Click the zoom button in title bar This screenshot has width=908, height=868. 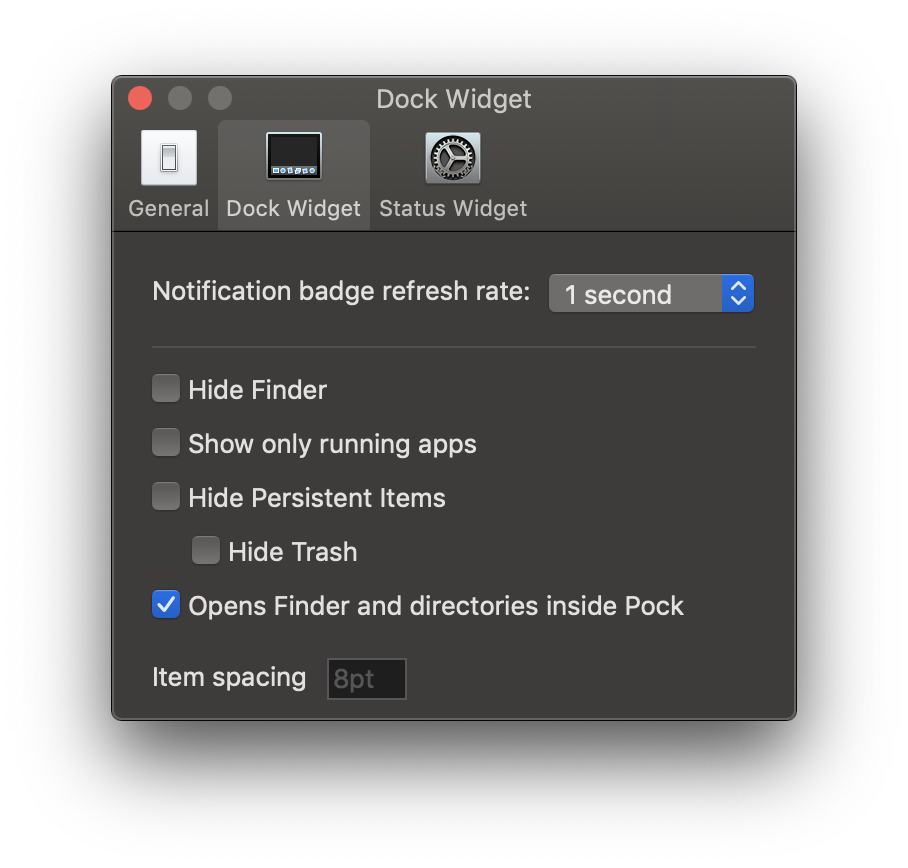pos(220,98)
